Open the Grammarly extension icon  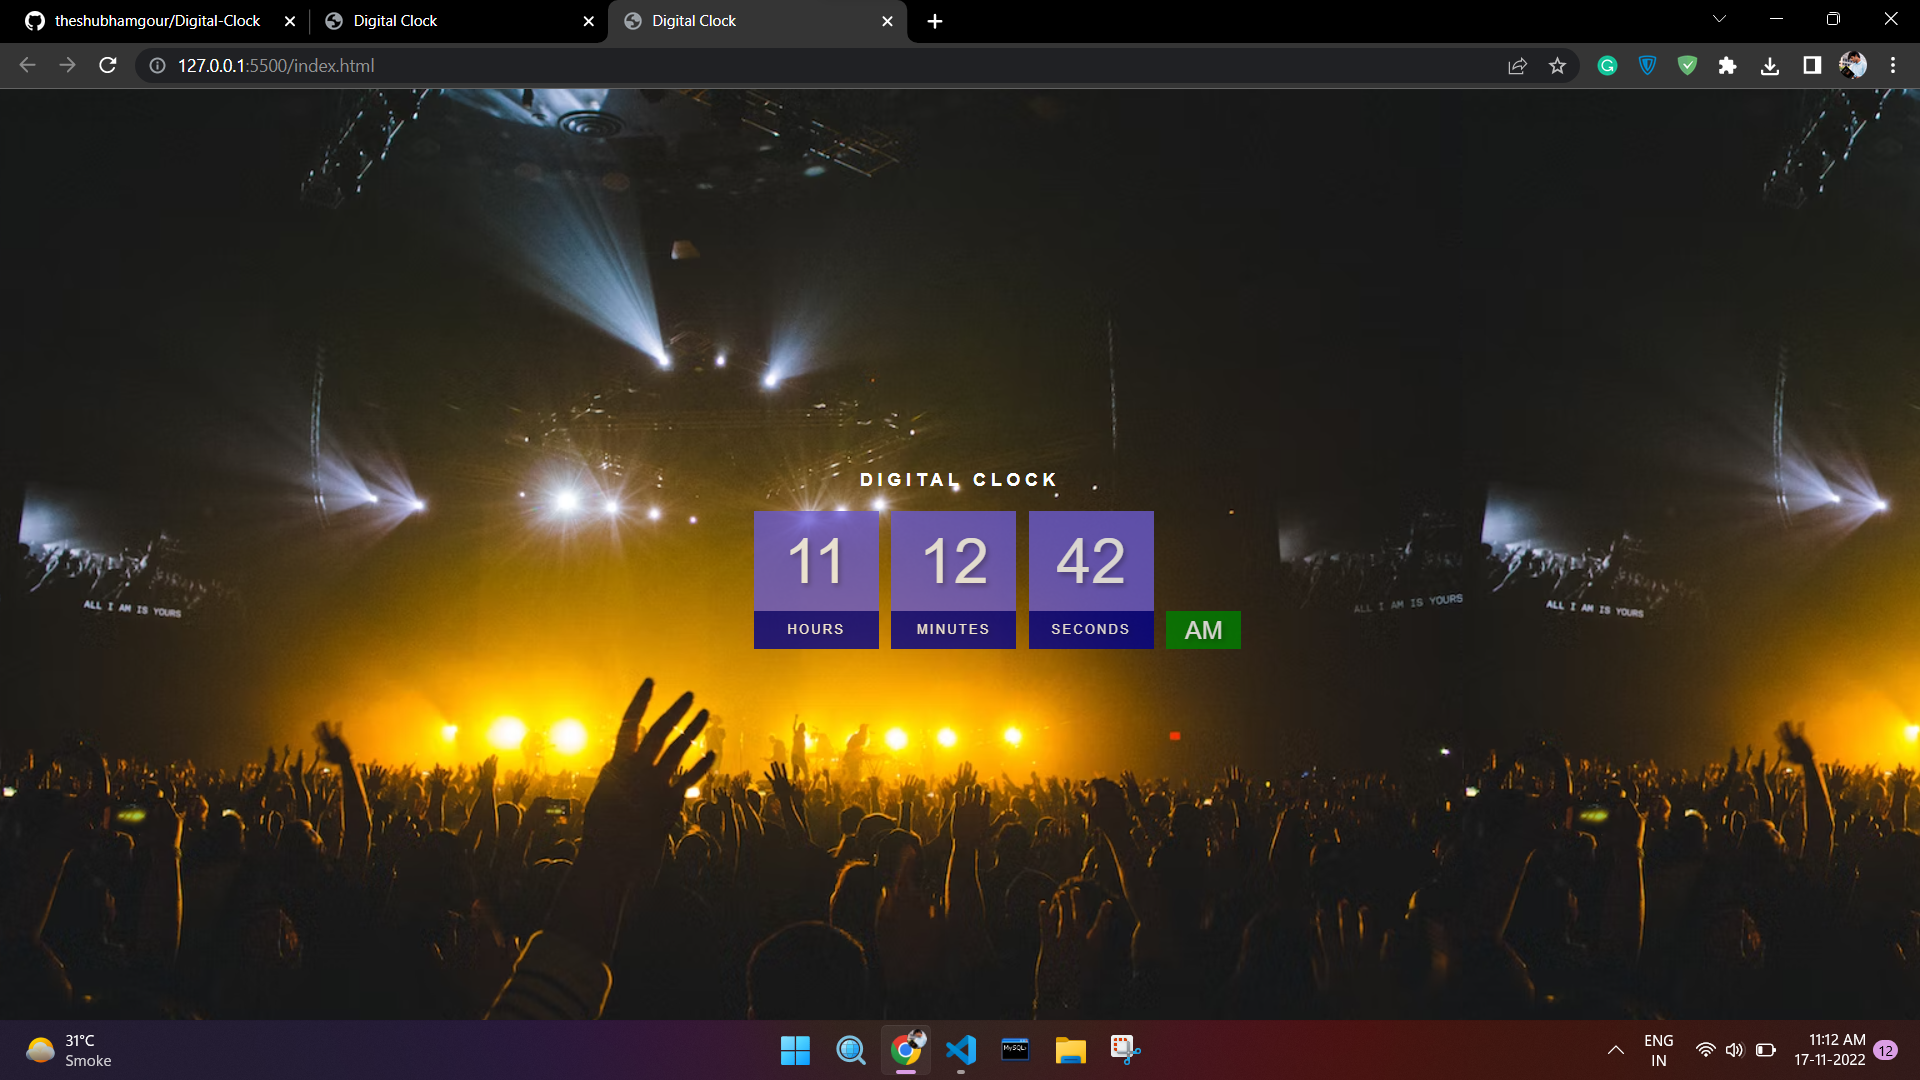click(x=1607, y=65)
